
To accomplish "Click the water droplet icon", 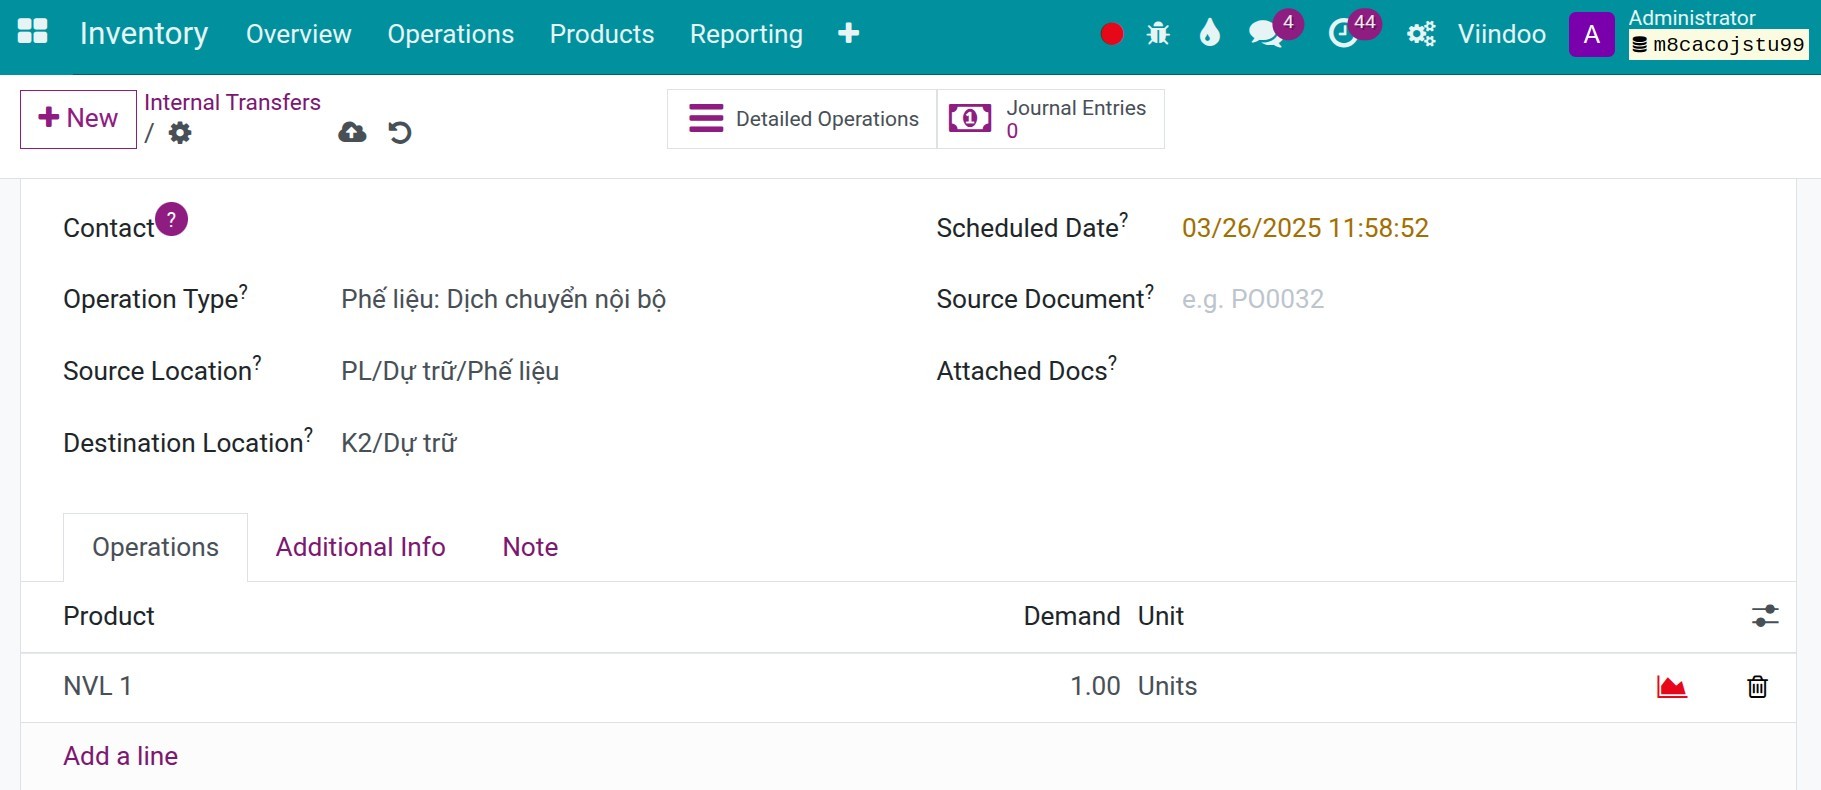I will [x=1209, y=34].
